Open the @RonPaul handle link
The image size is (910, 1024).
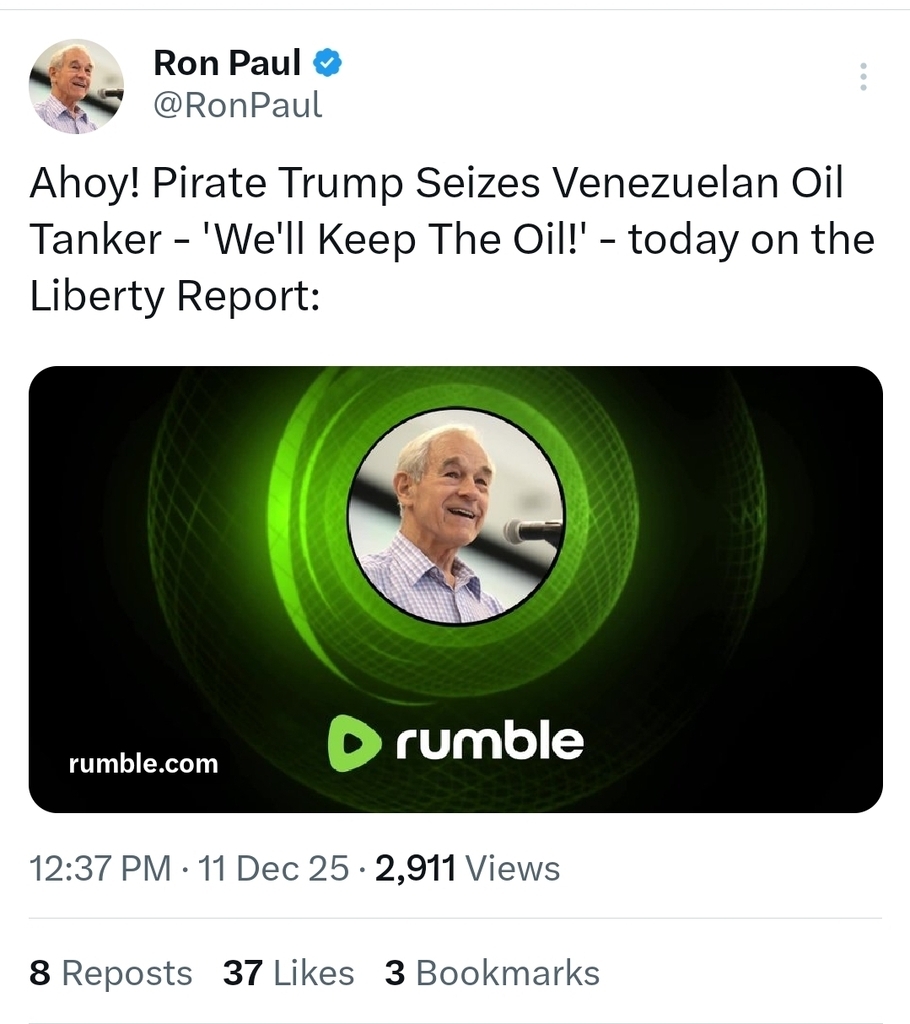(x=237, y=104)
